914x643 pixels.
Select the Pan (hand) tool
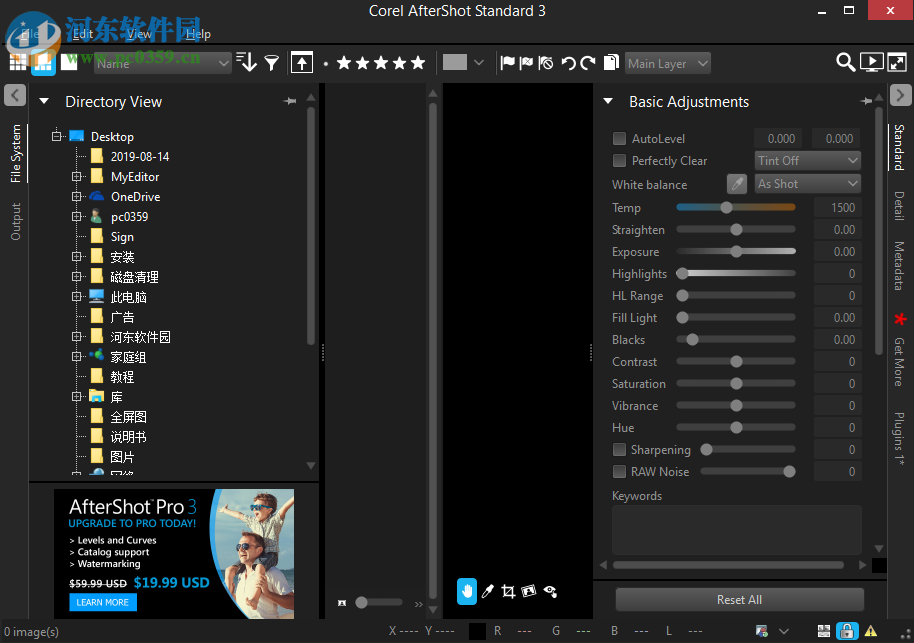(467, 591)
